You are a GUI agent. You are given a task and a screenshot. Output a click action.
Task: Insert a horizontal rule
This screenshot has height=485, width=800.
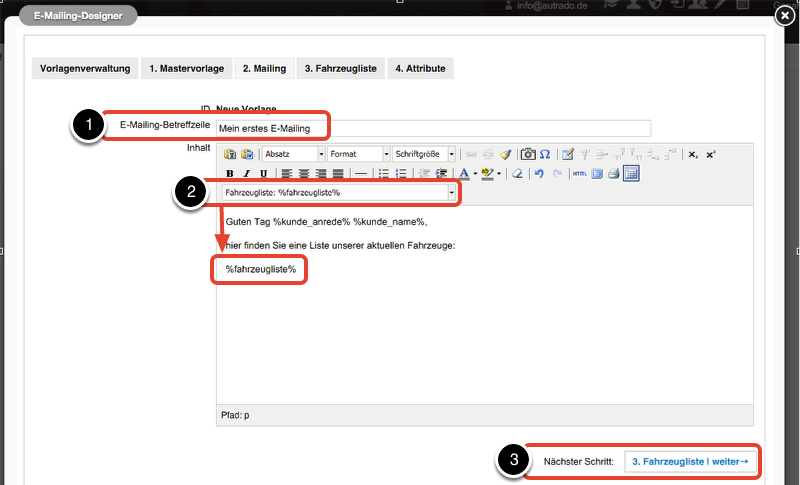click(x=361, y=173)
